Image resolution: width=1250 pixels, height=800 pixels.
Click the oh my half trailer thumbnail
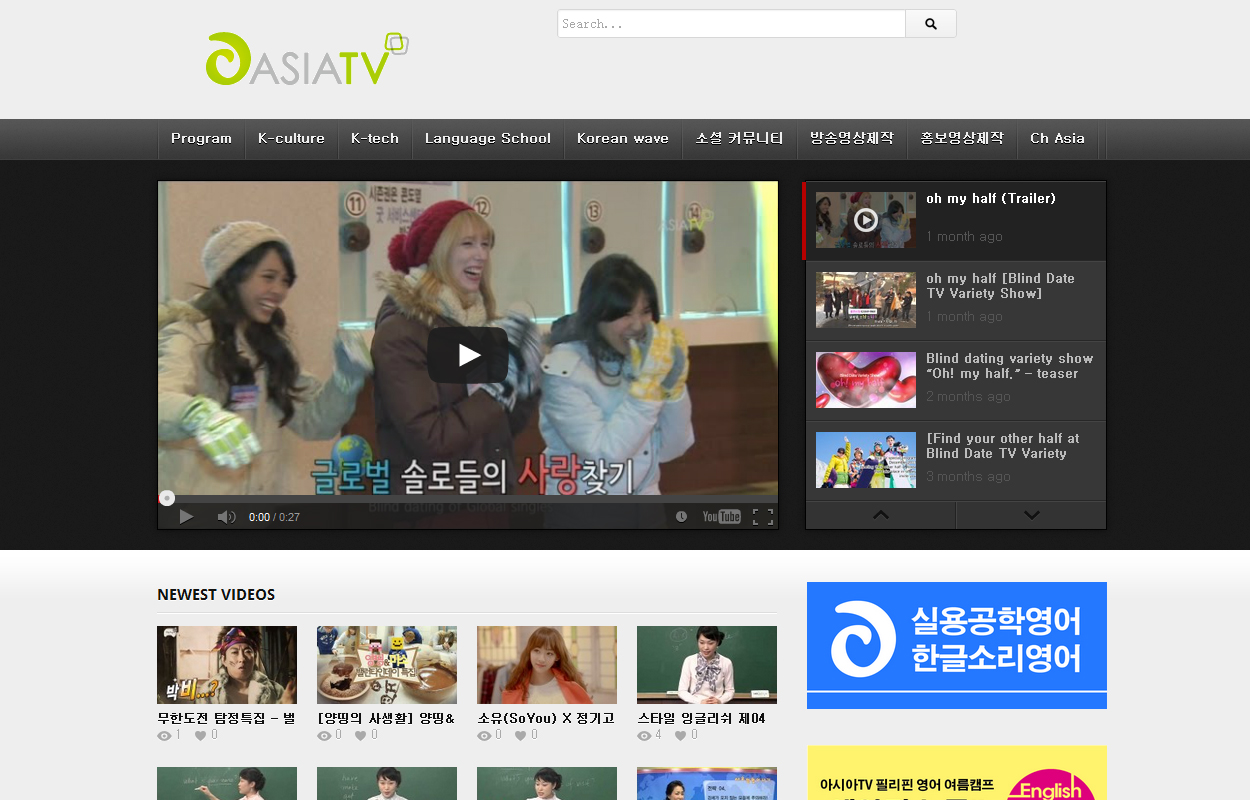pyautogui.click(x=866, y=220)
